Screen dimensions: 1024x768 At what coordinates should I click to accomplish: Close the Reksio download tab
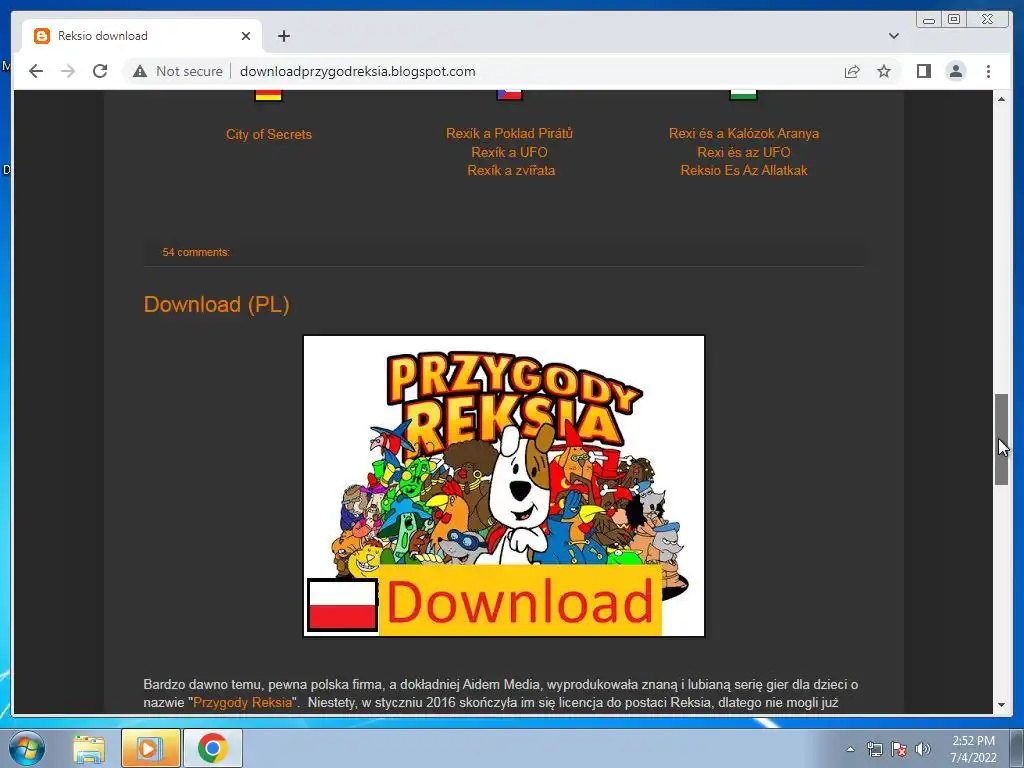246,36
